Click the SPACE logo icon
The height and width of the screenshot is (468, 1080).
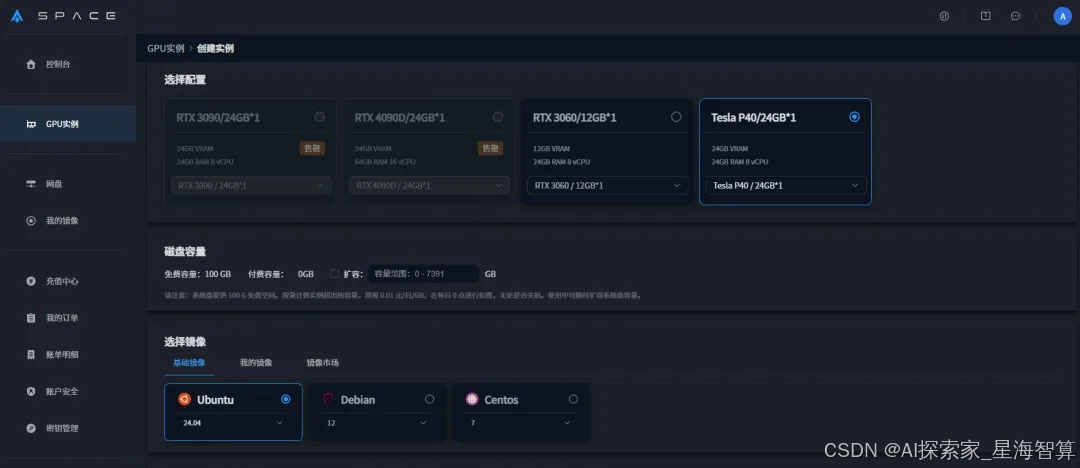click(17, 16)
